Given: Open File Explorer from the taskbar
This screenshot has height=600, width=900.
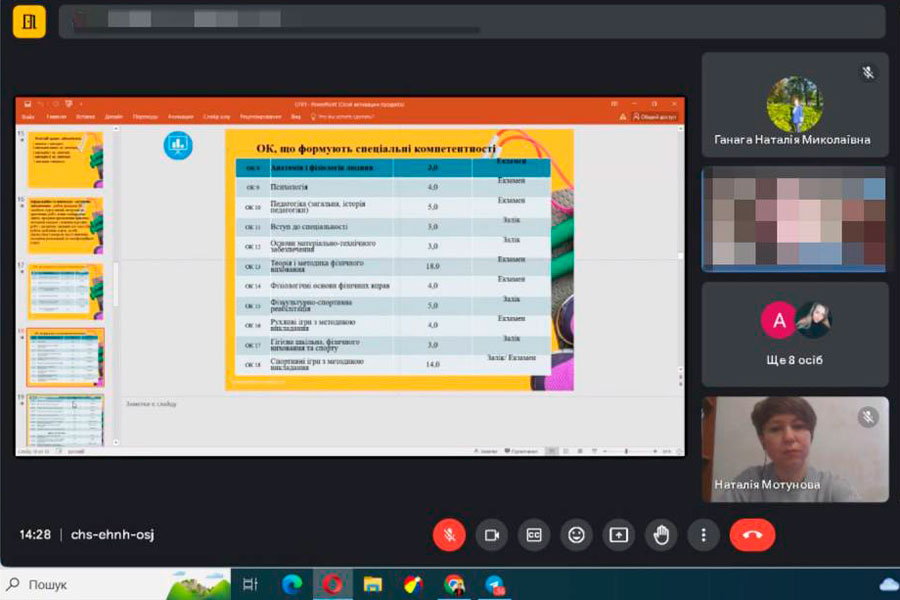Looking at the screenshot, I should click(373, 584).
